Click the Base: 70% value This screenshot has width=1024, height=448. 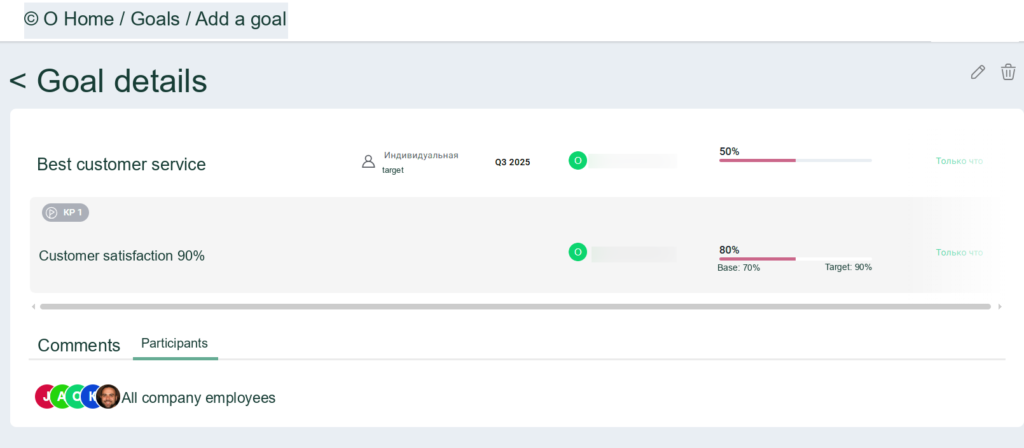pyautogui.click(x=739, y=268)
